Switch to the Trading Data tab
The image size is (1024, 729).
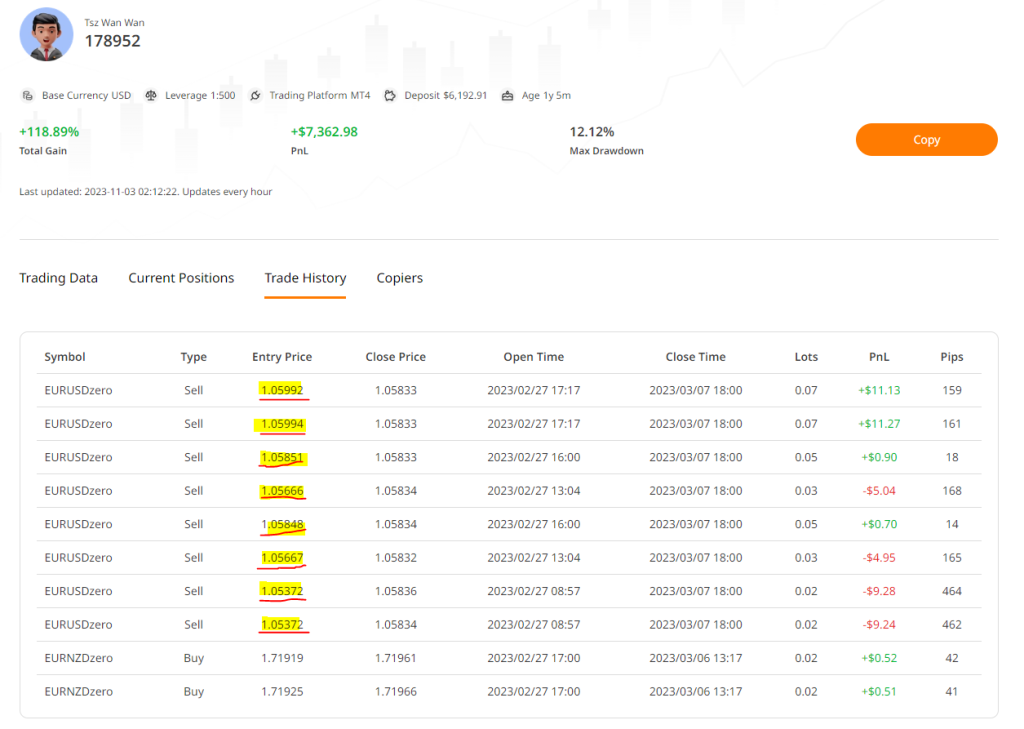click(x=58, y=278)
